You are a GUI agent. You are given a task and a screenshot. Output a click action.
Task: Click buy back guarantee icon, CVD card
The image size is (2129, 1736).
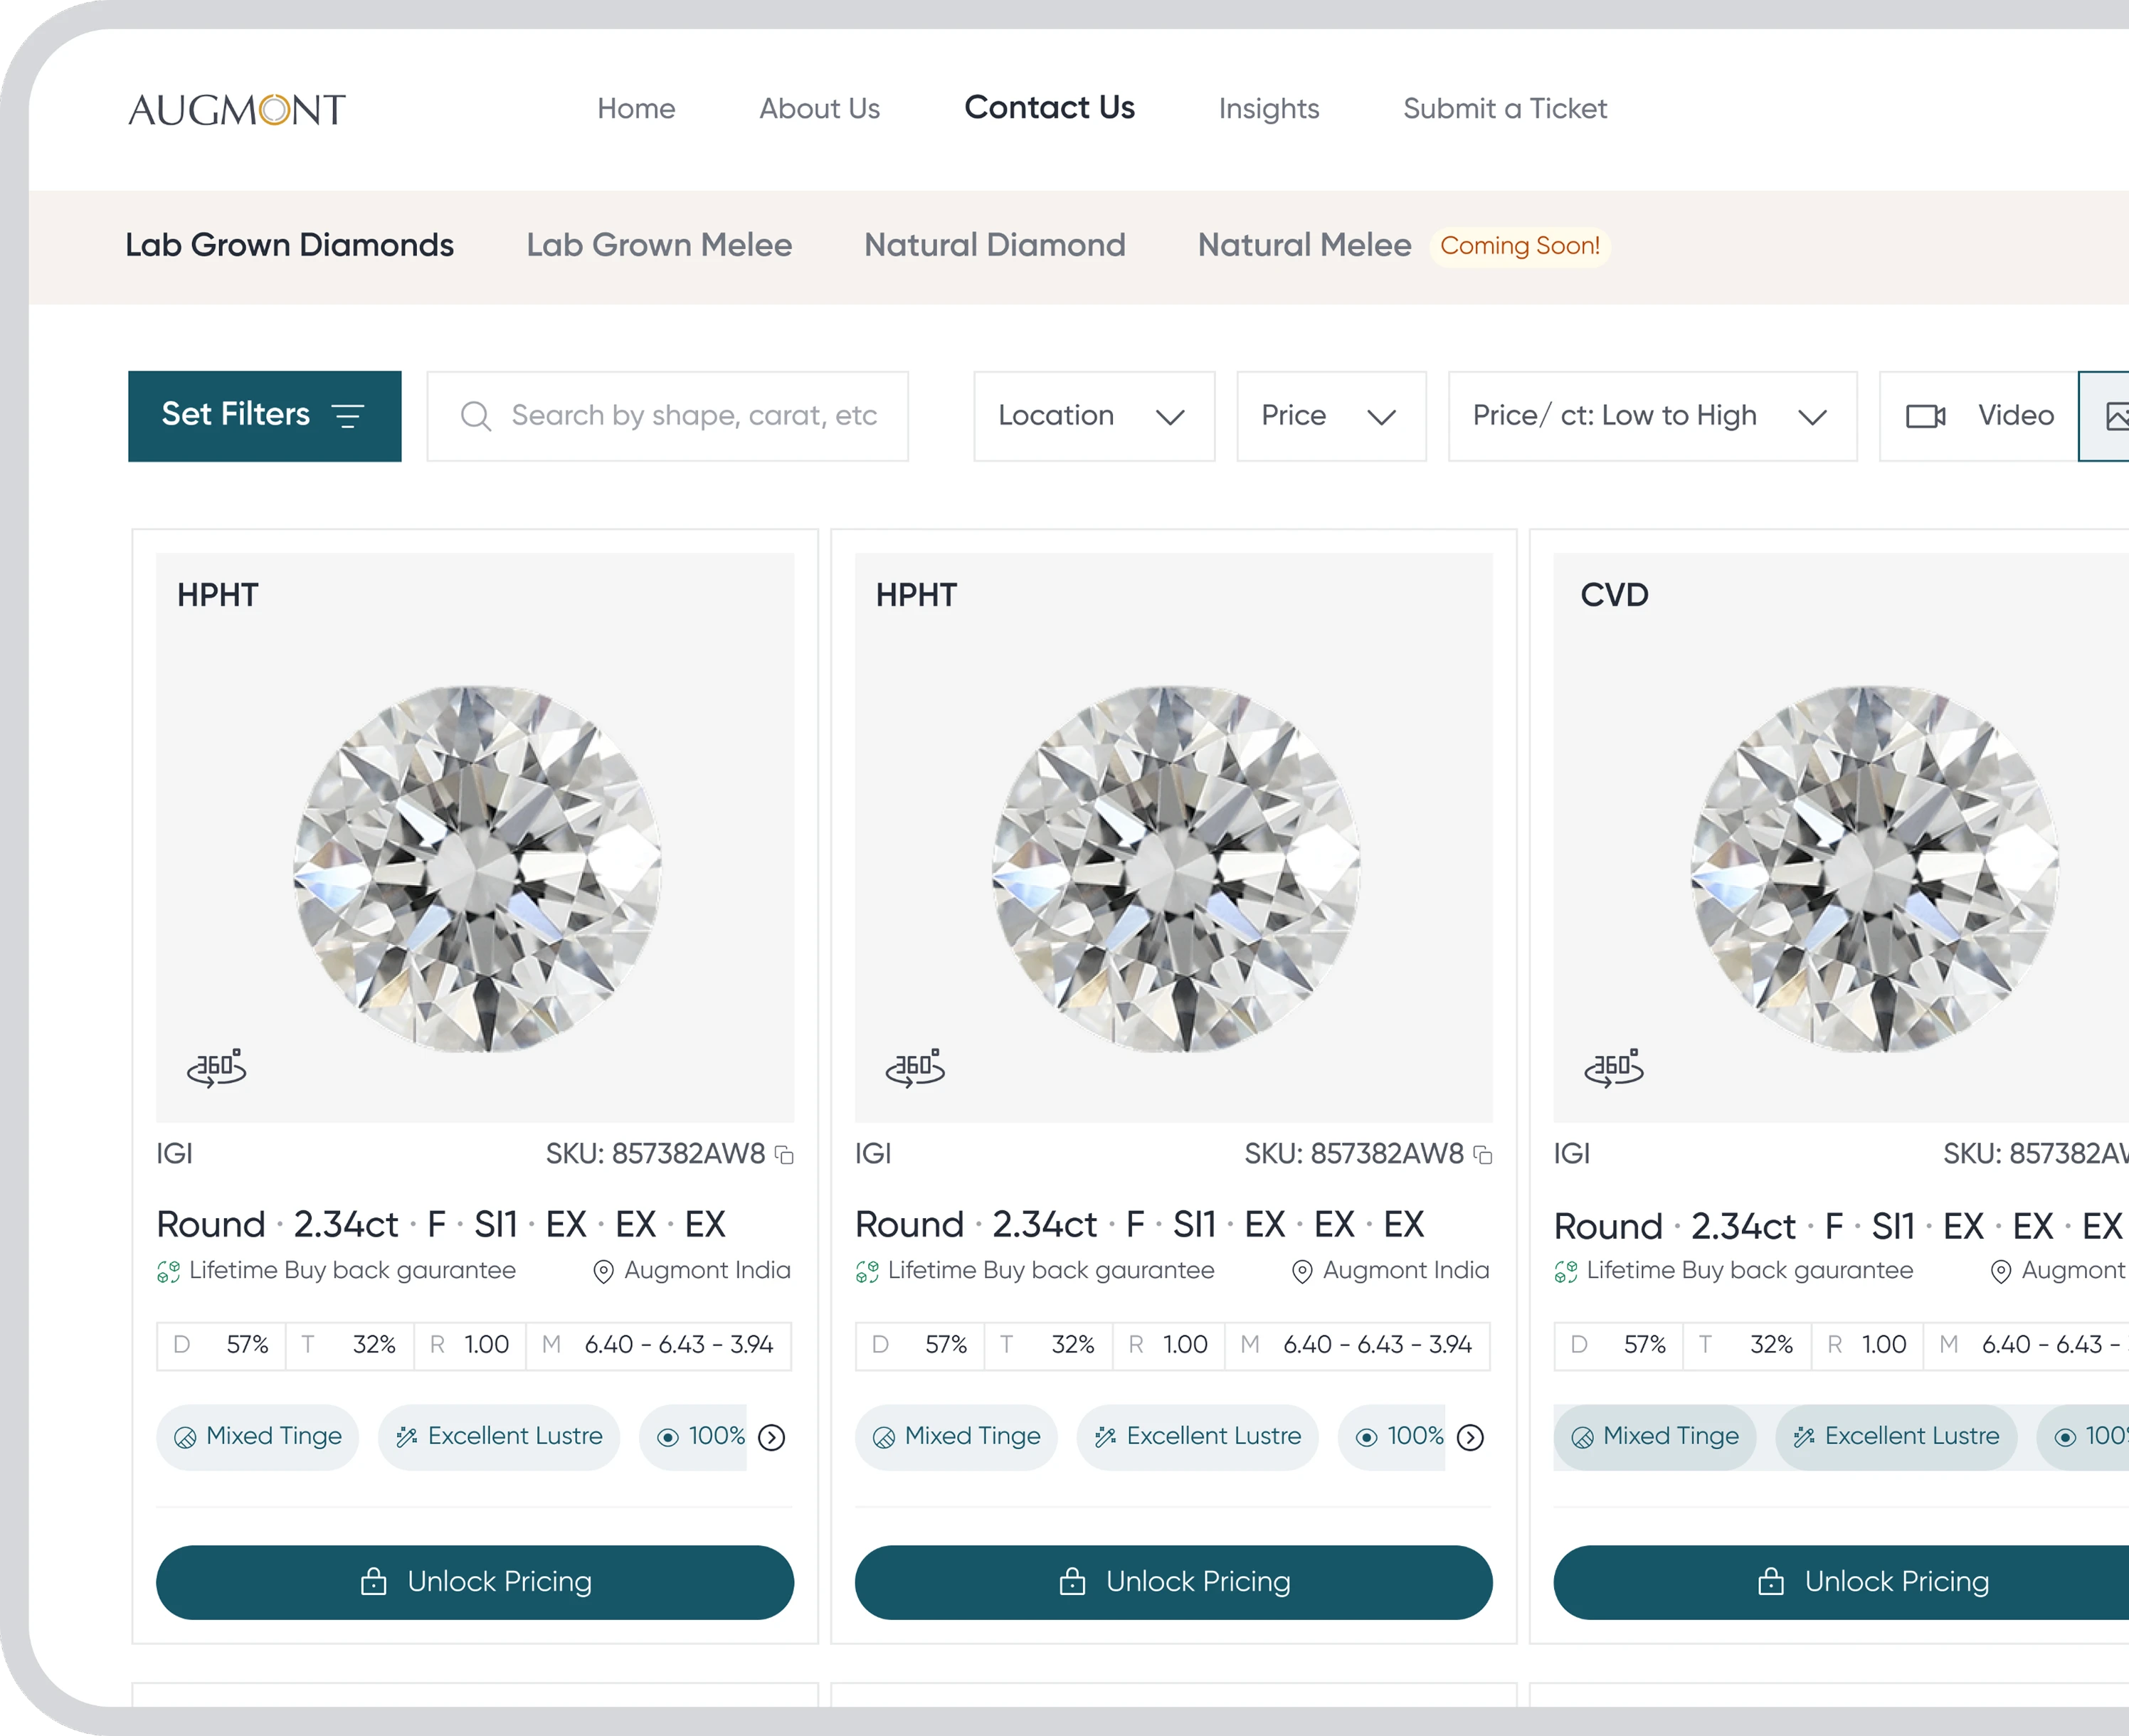(x=1566, y=1272)
